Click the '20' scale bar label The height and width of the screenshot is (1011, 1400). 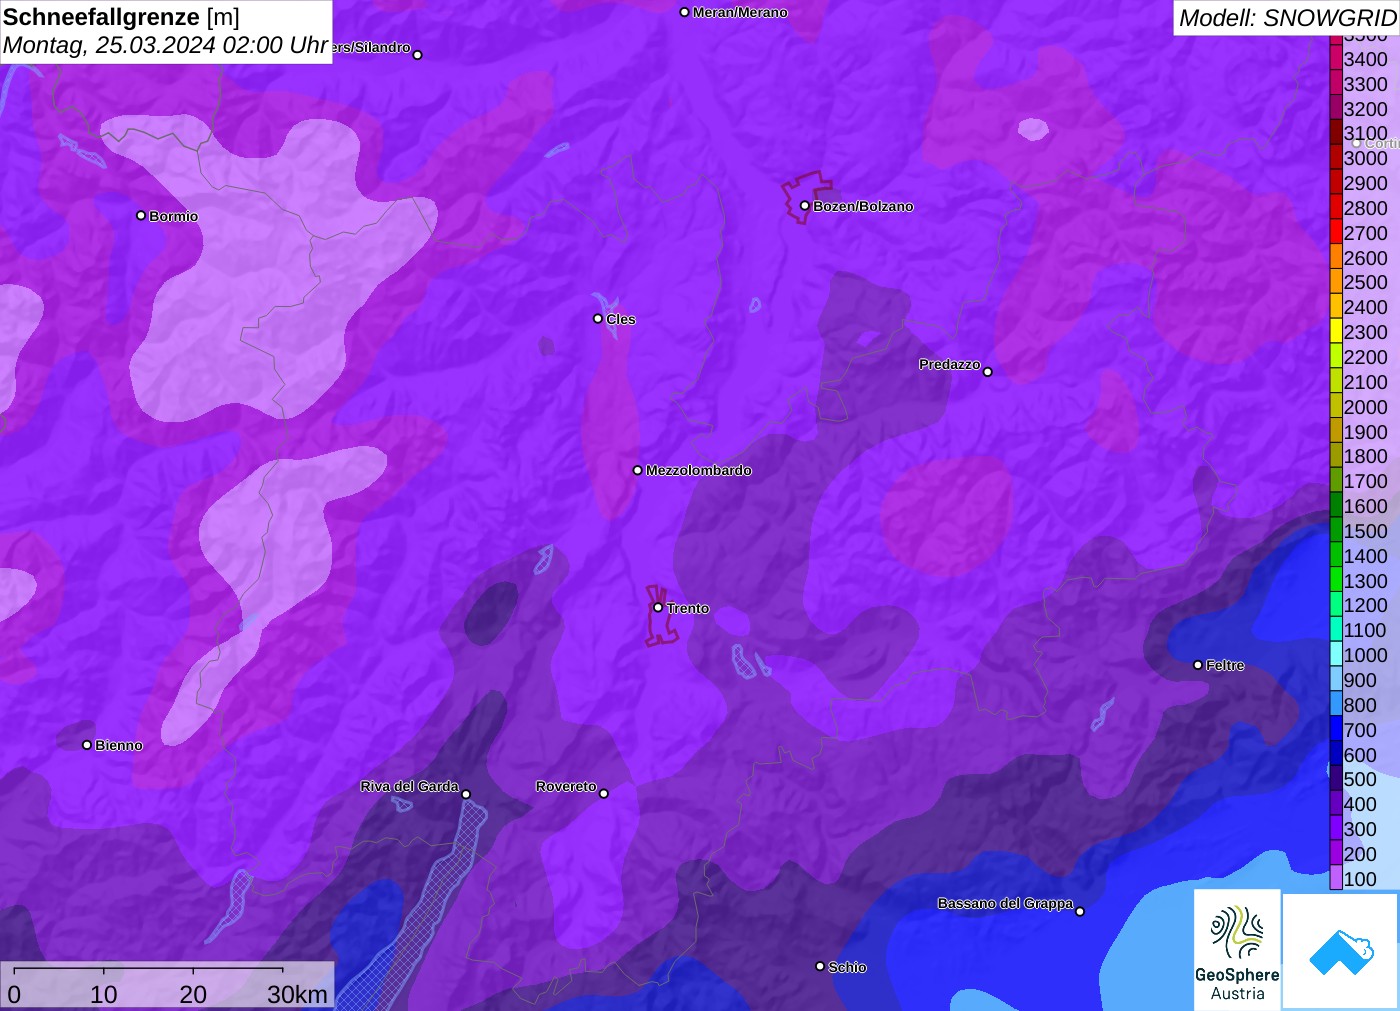pyautogui.click(x=193, y=994)
